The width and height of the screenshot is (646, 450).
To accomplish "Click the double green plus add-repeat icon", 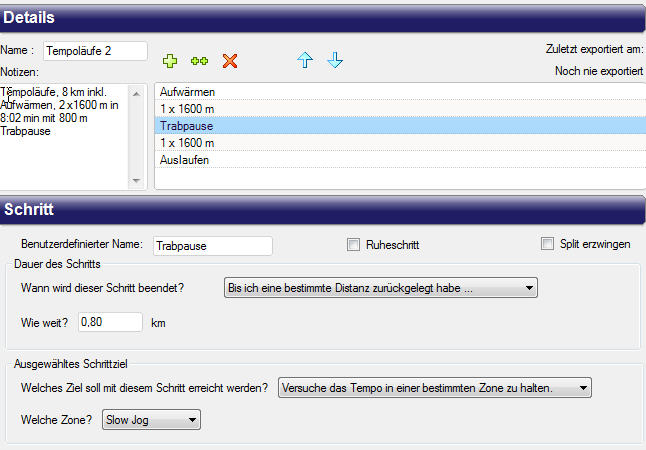I will pos(199,61).
